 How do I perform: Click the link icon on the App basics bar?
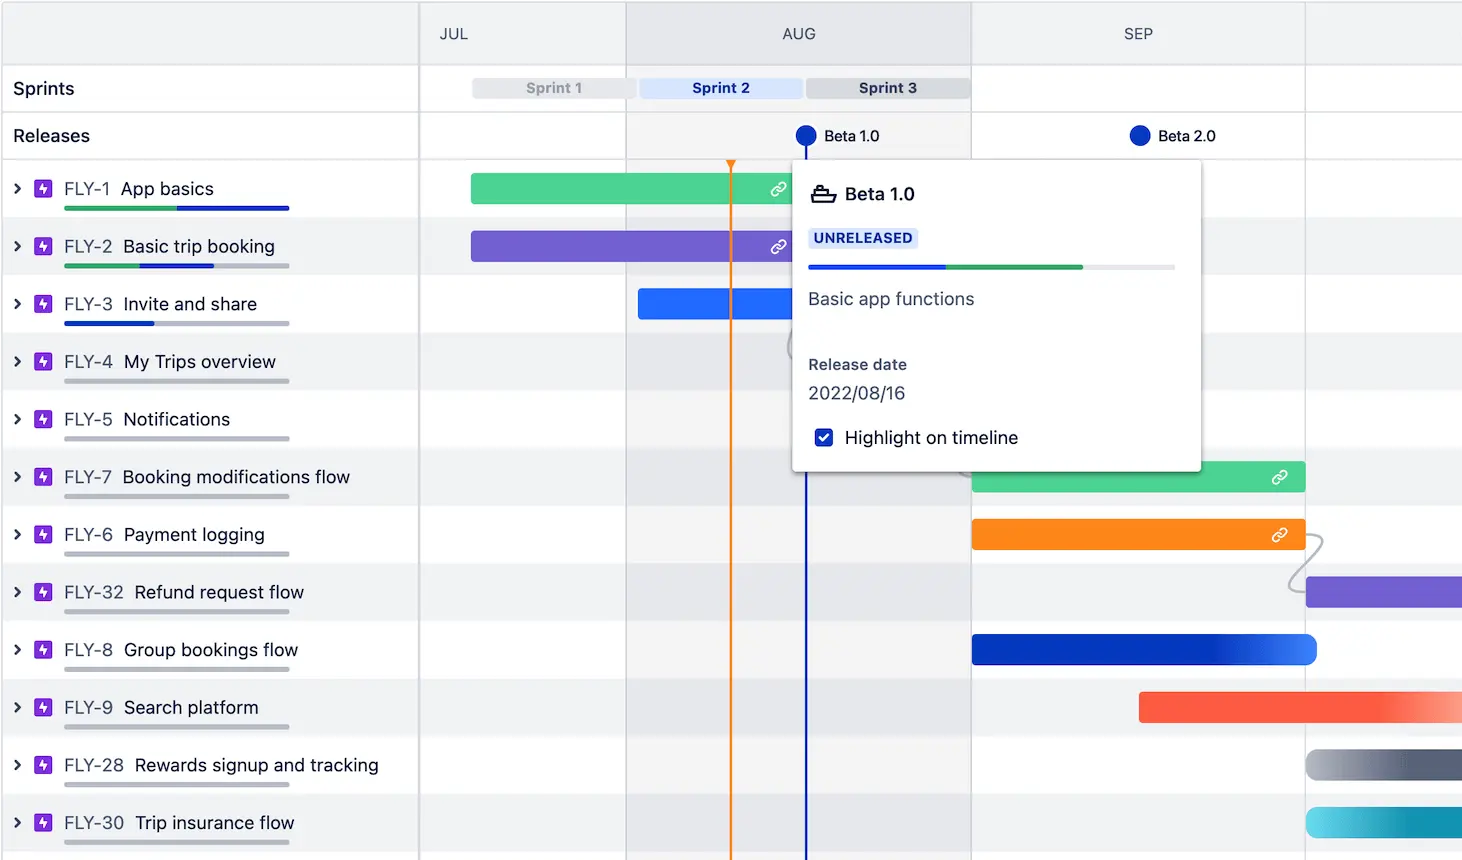[778, 189]
